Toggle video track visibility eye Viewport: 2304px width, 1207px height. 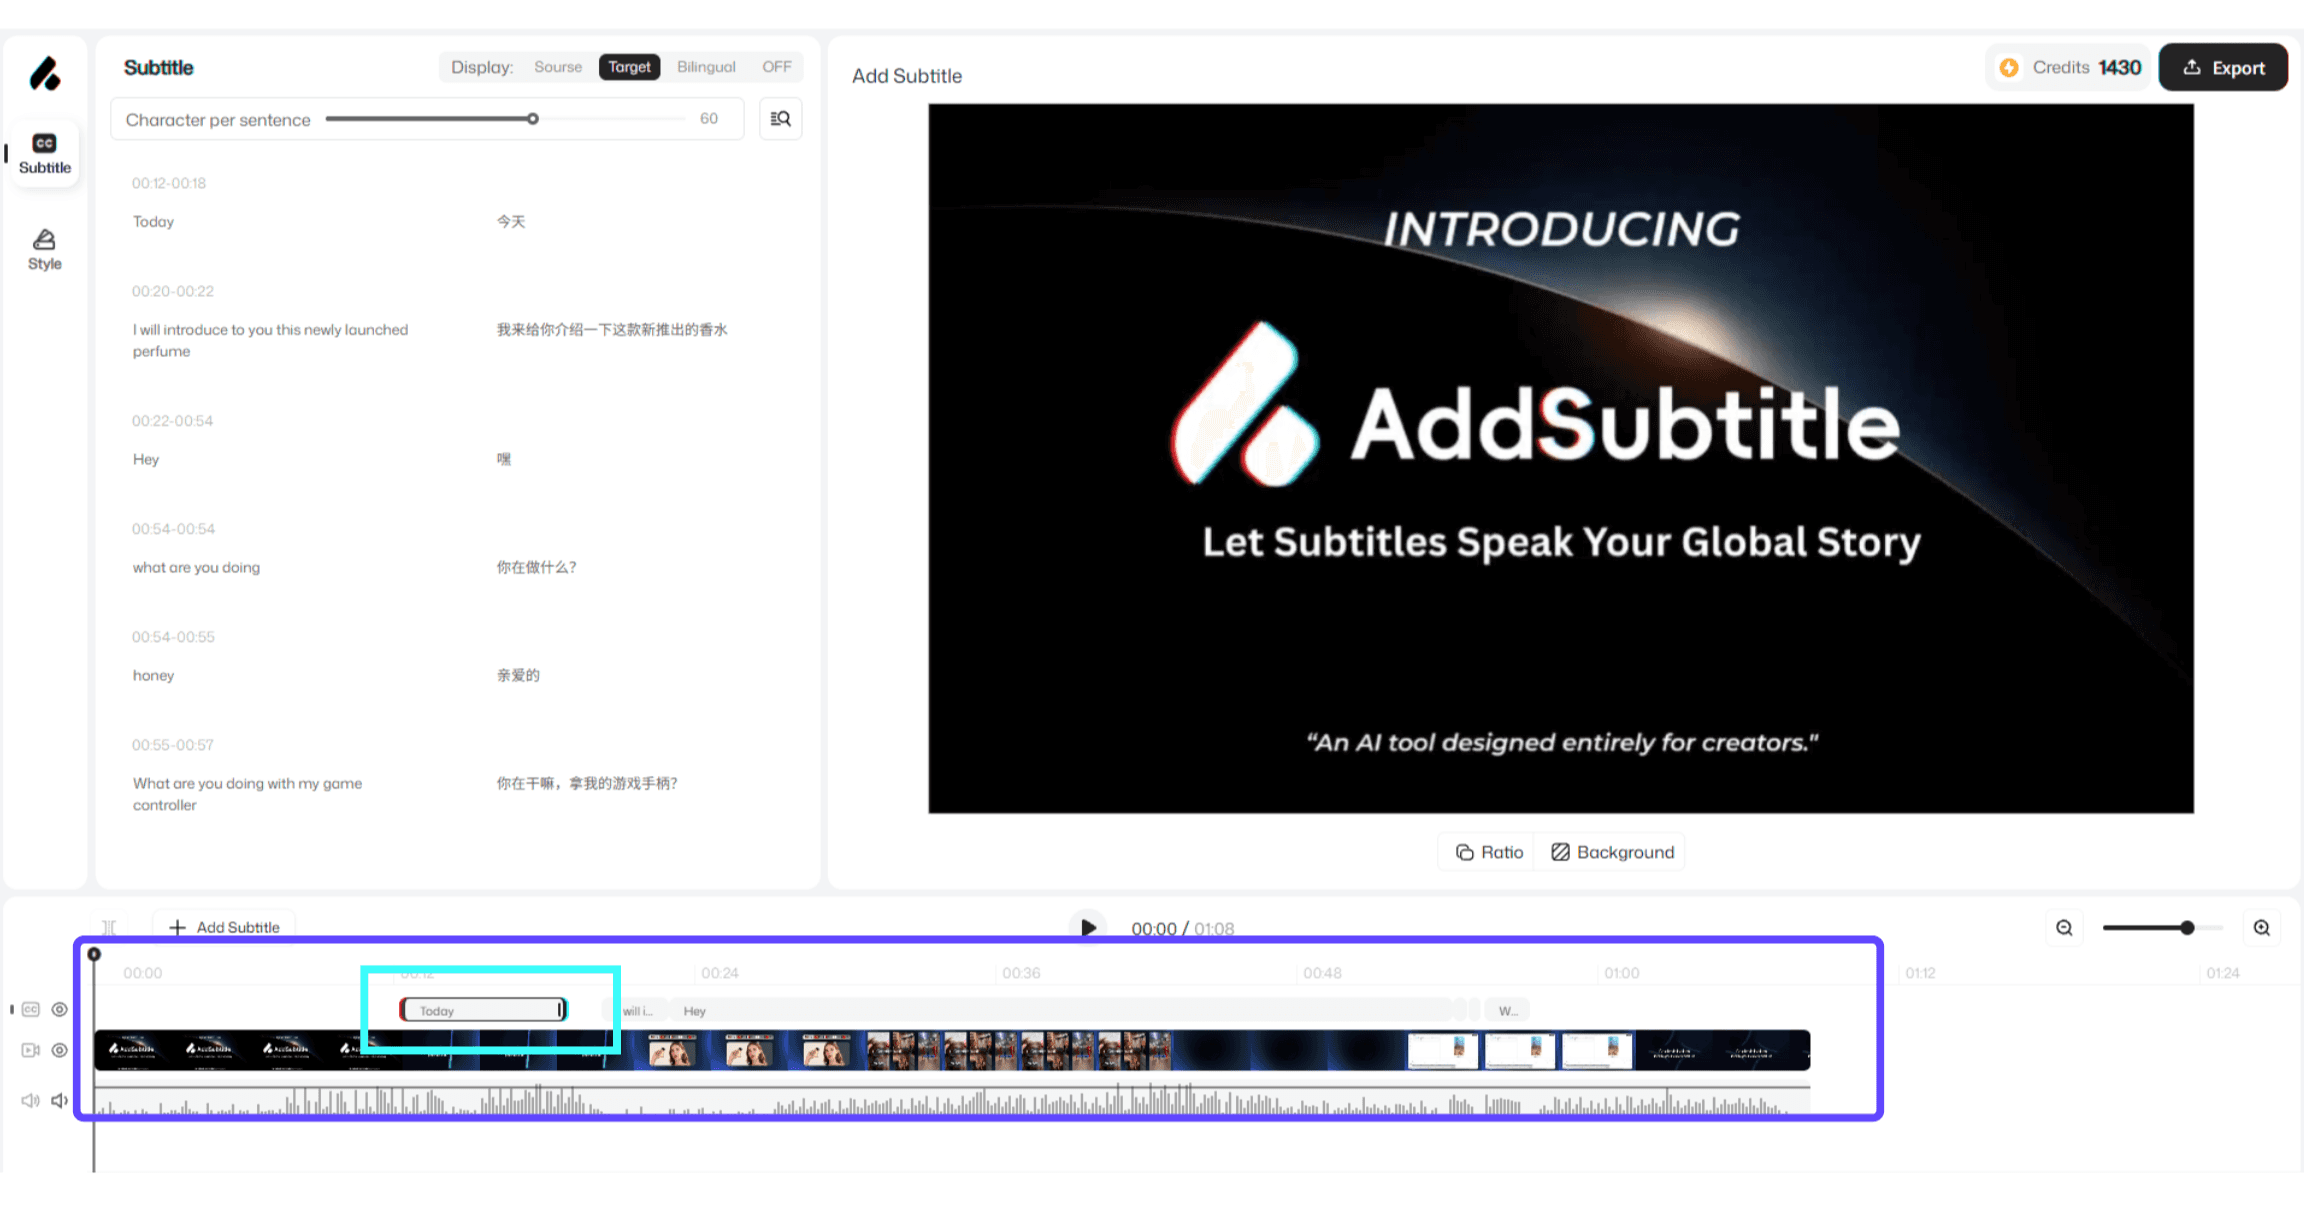pos(60,1050)
